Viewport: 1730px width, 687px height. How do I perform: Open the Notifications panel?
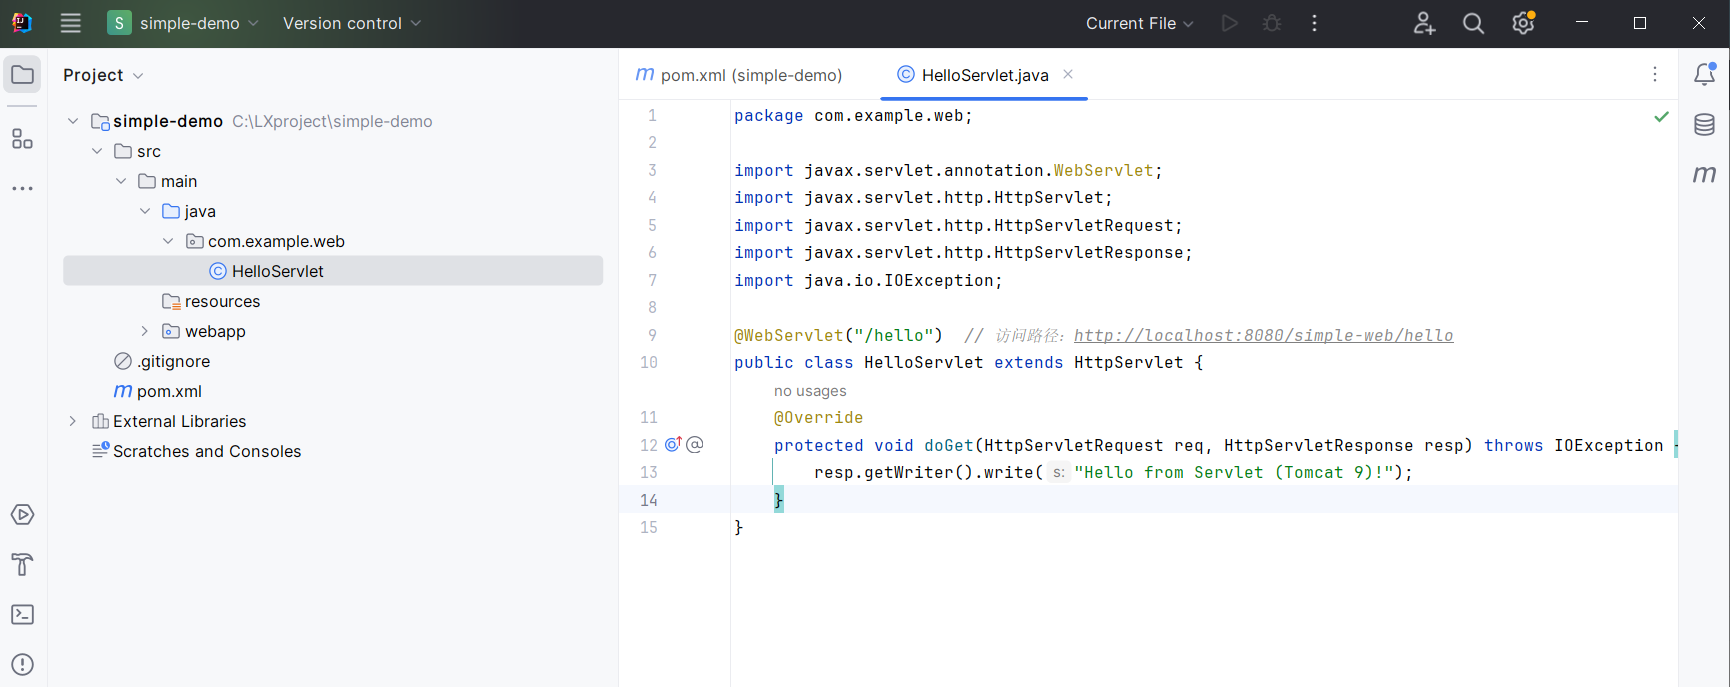tap(1705, 74)
